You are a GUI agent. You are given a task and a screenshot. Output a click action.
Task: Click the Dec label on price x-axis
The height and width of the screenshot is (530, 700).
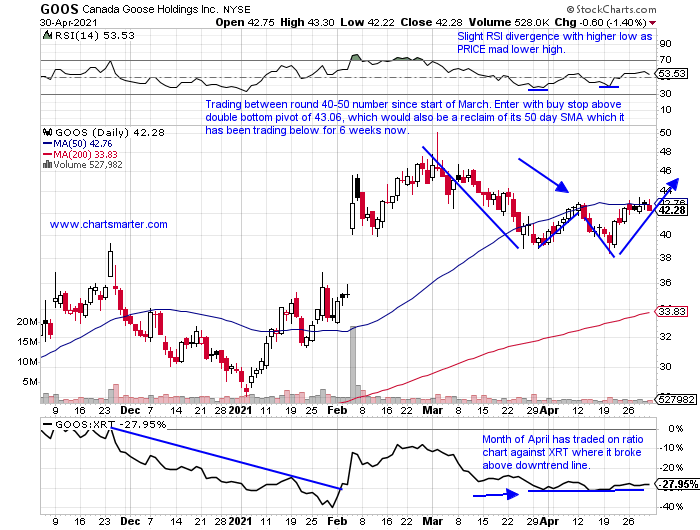[130, 410]
